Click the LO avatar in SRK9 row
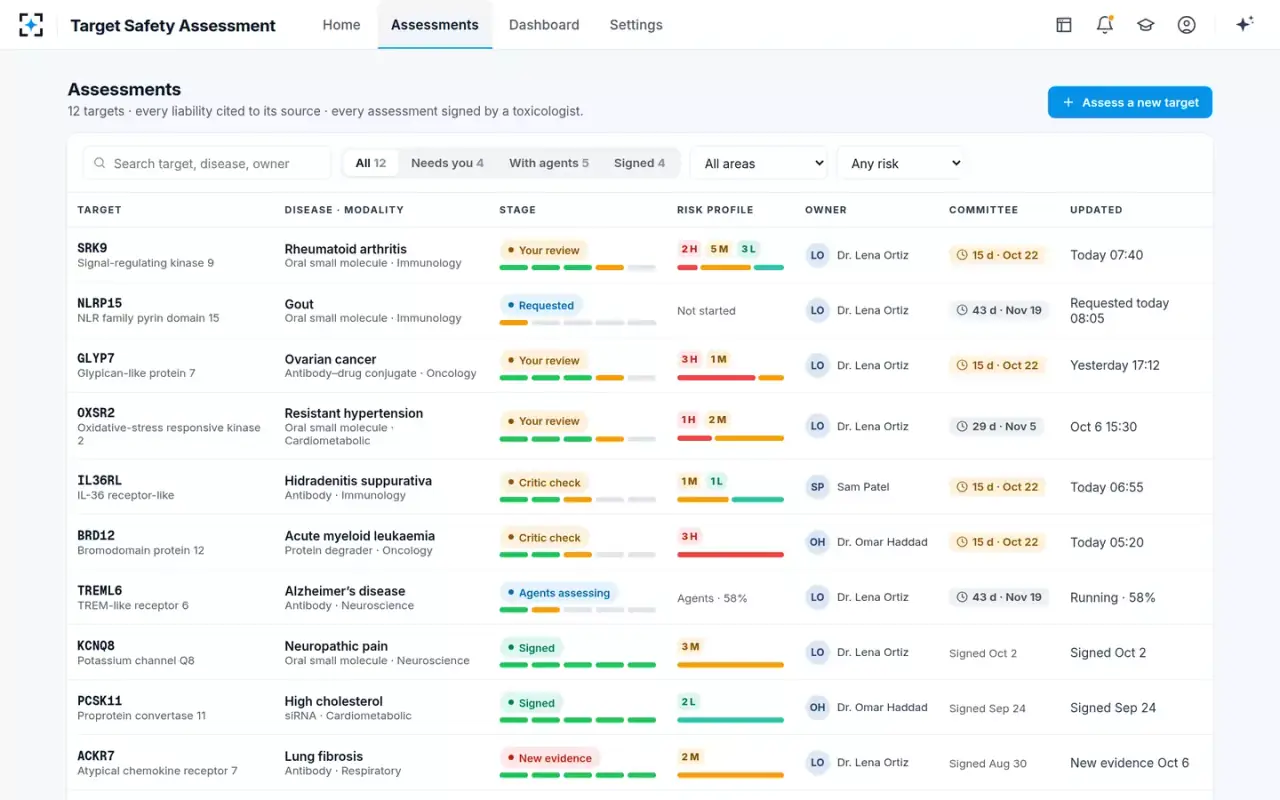This screenshot has height=800, width=1280. coord(817,255)
